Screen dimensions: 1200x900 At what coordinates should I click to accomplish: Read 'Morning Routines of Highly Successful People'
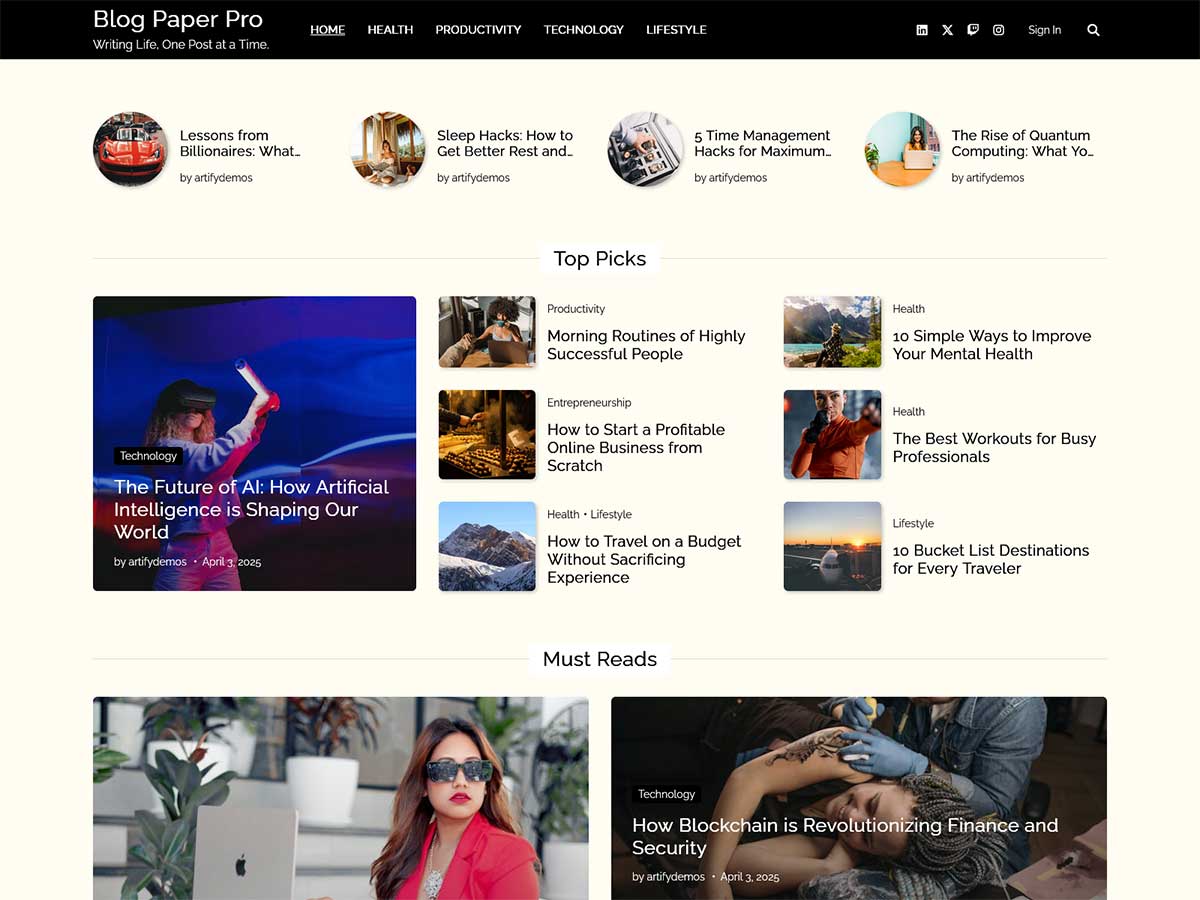coord(646,345)
